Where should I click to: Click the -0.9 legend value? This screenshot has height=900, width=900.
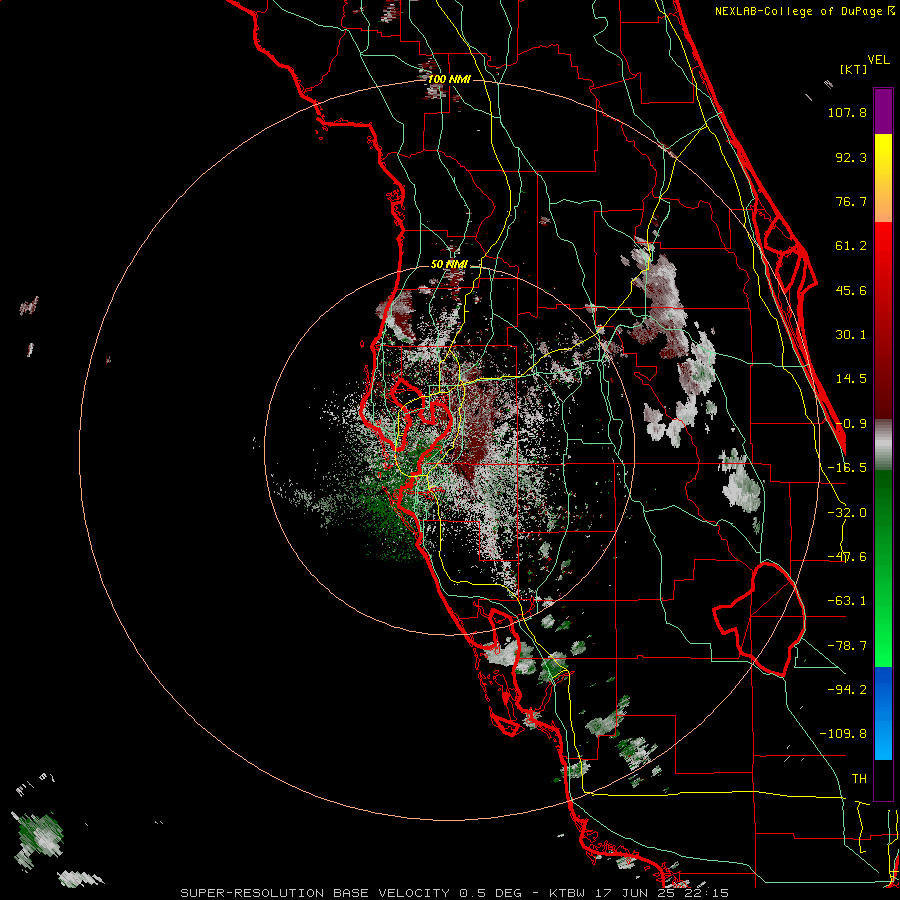[x=851, y=424]
